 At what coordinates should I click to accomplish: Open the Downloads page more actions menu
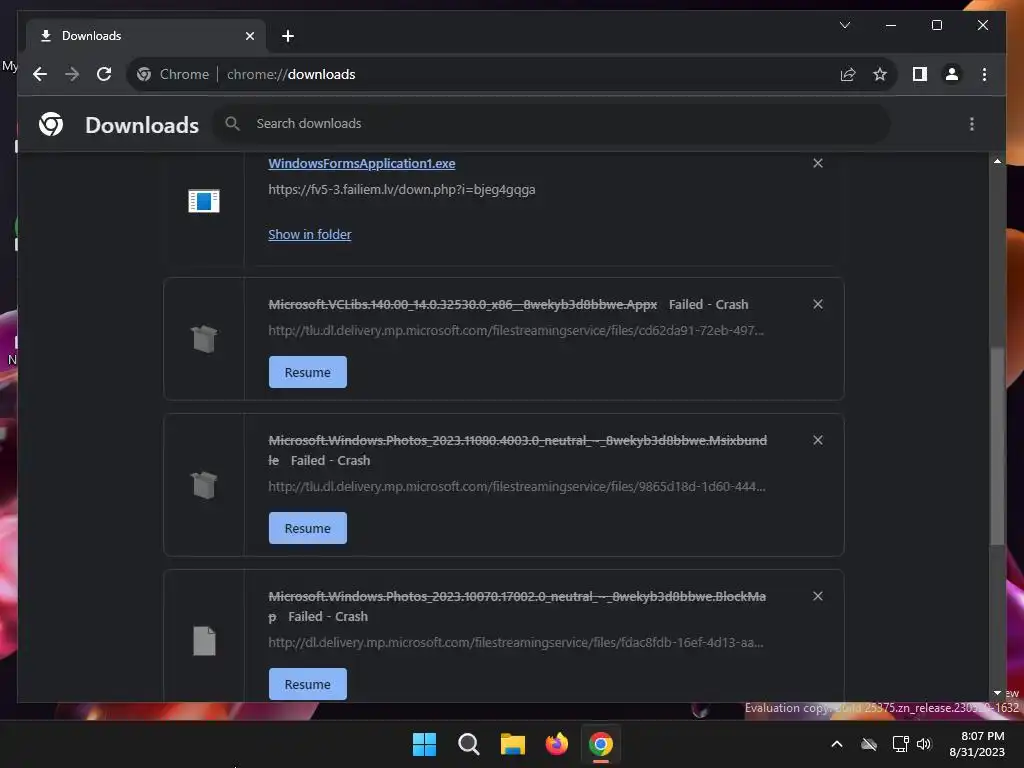[x=972, y=124]
